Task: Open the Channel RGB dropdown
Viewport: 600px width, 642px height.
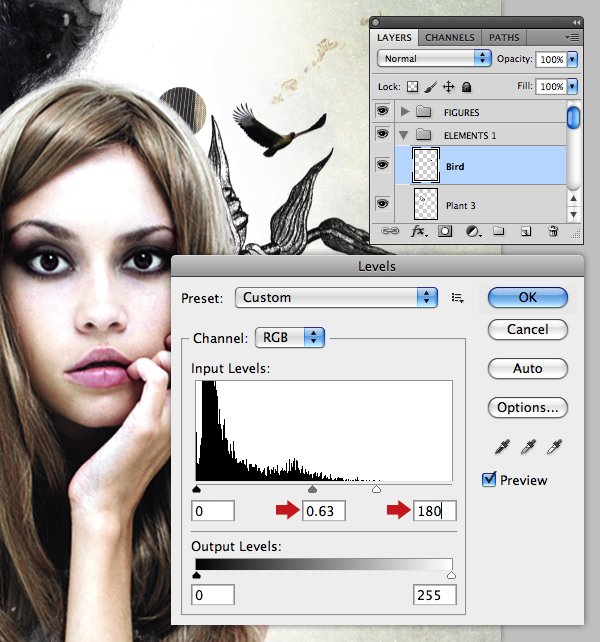Action: pos(290,338)
